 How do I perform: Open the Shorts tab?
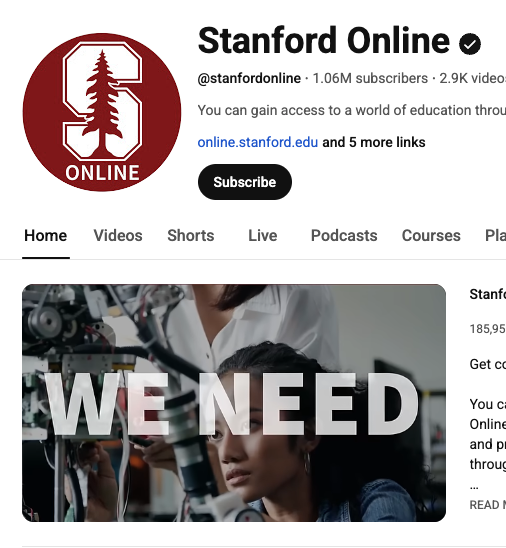(x=190, y=236)
